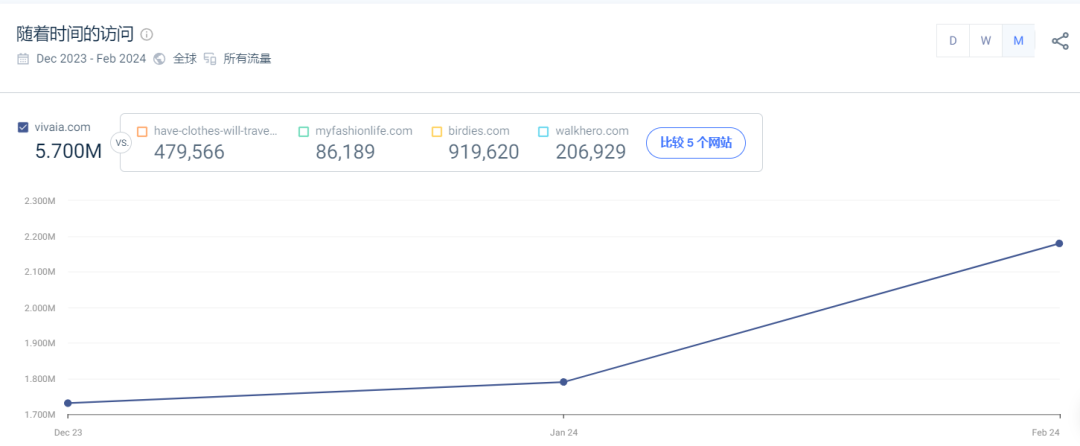Check the birdies.com checkbox
Screen dimensions: 1080x446
pyautogui.click(x=437, y=131)
